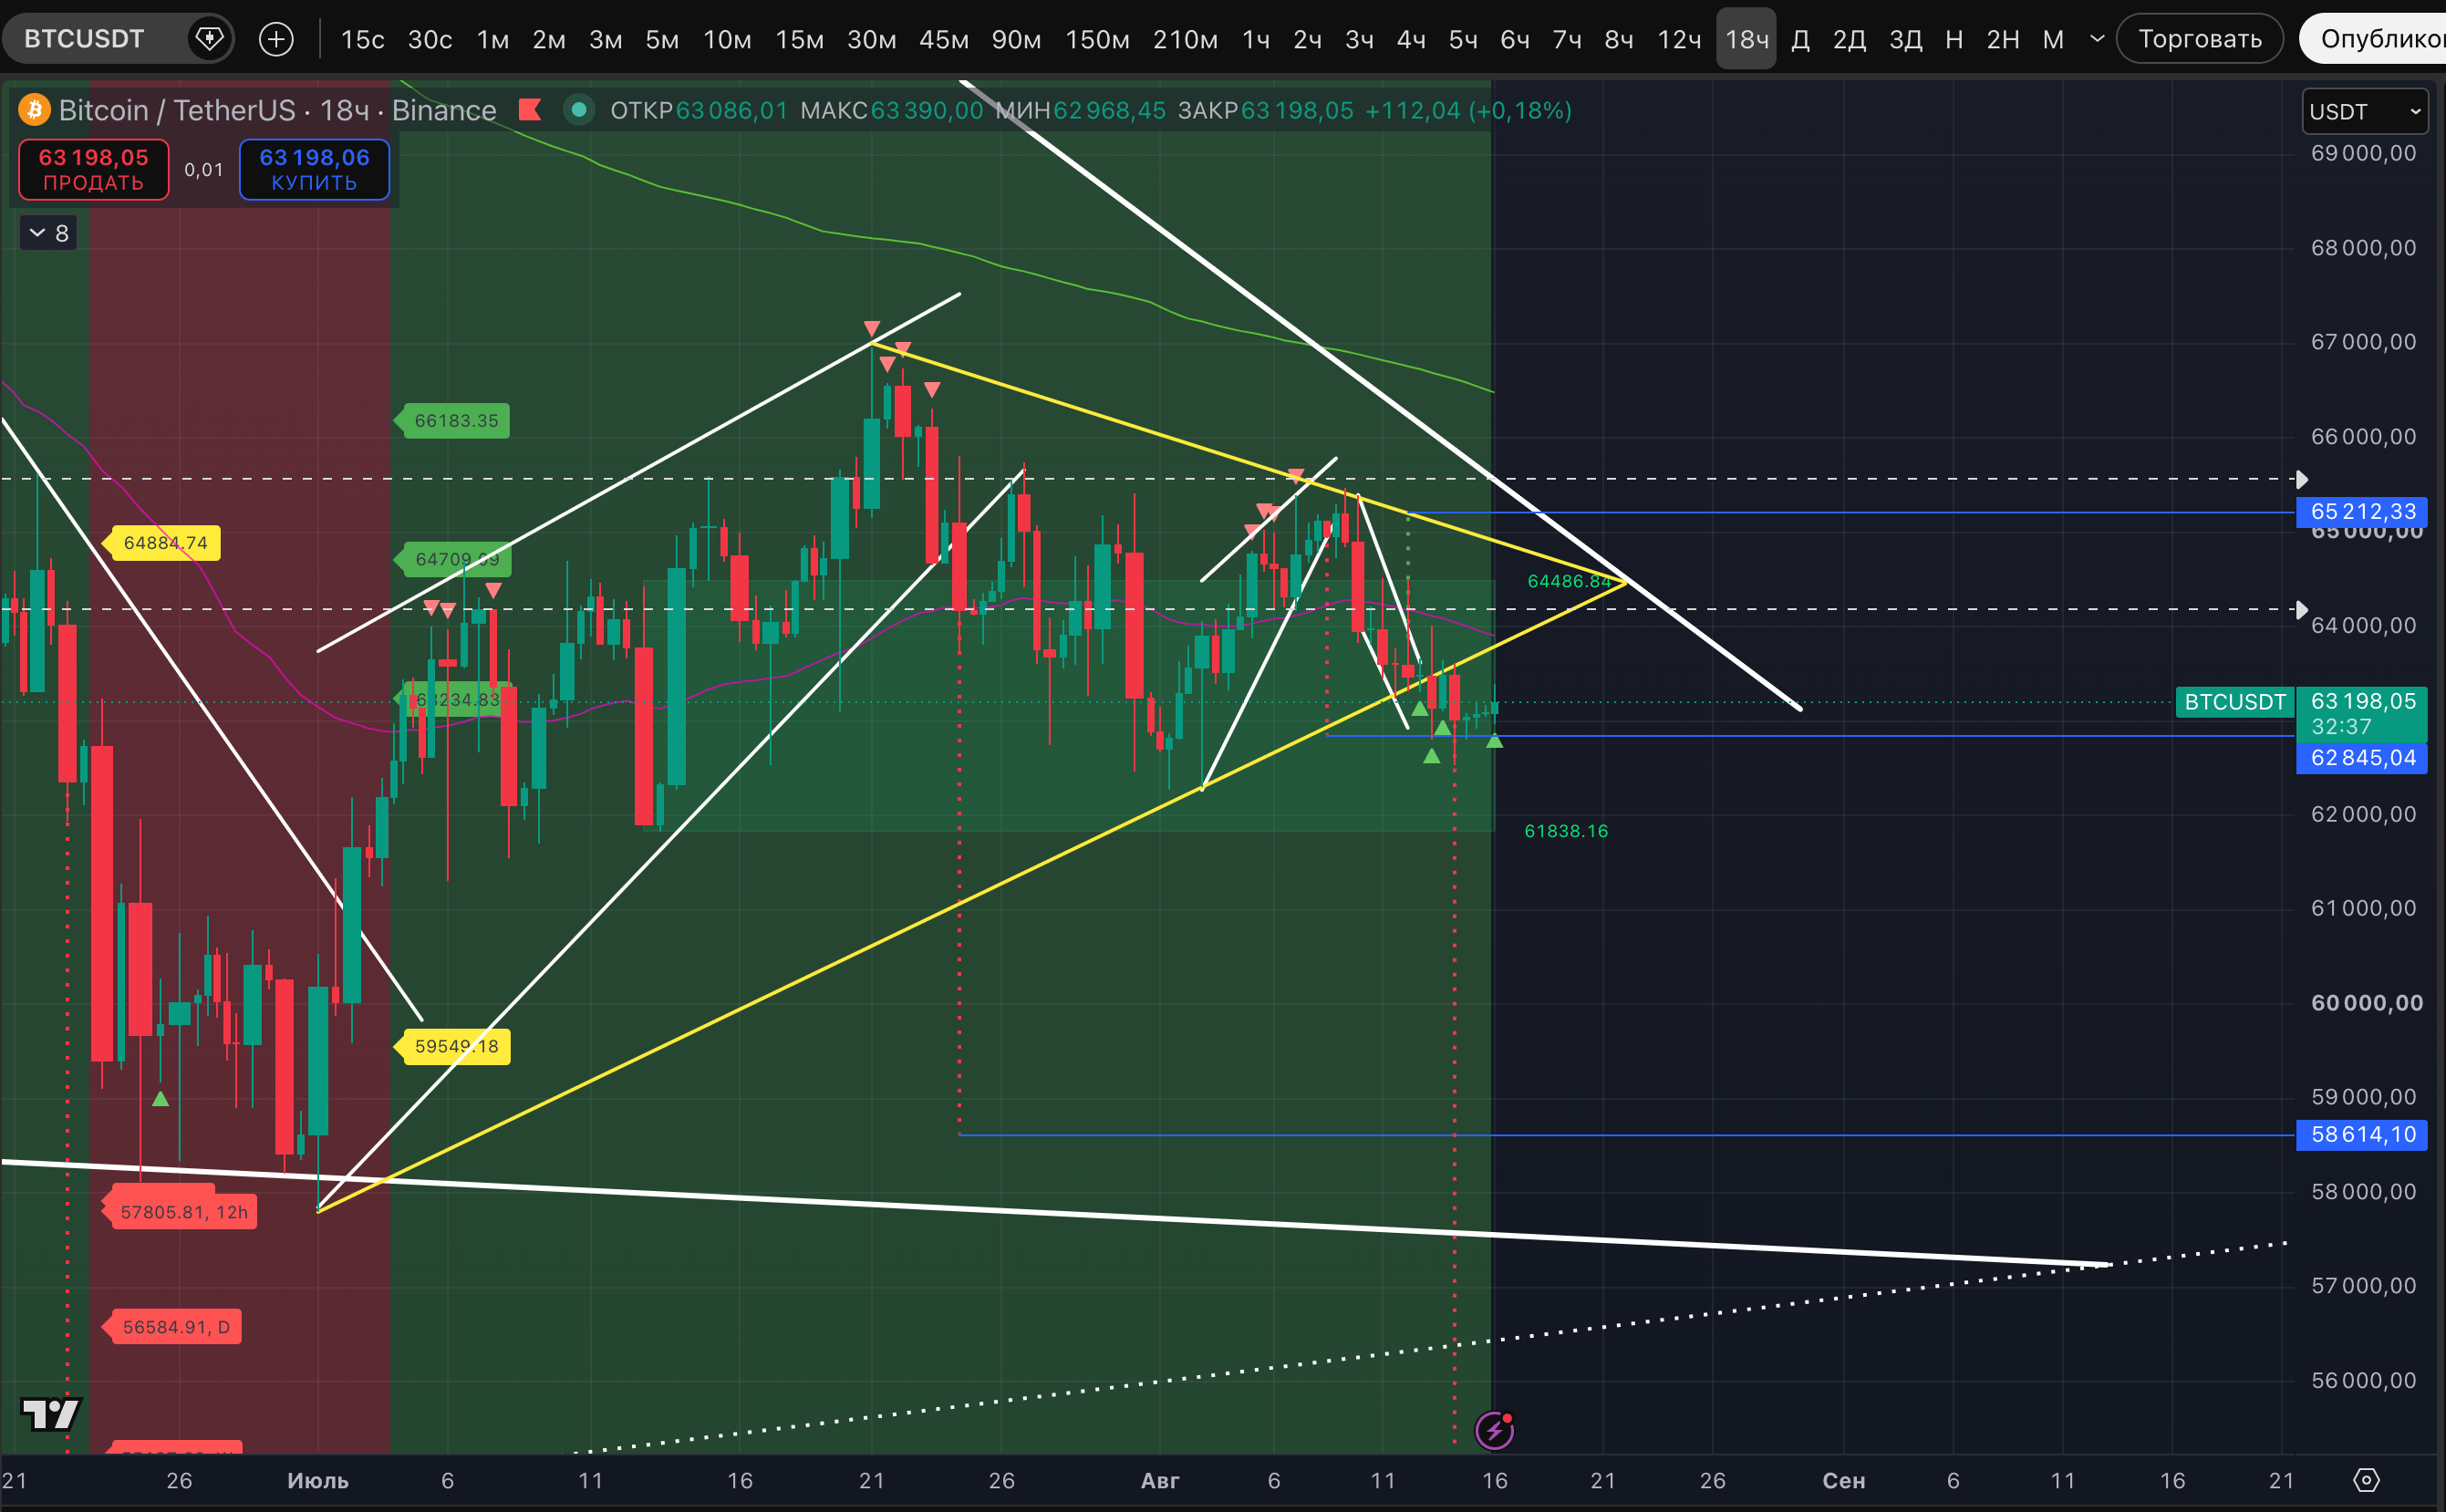Open chart settings gear icon at bottom right

tap(2366, 1480)
